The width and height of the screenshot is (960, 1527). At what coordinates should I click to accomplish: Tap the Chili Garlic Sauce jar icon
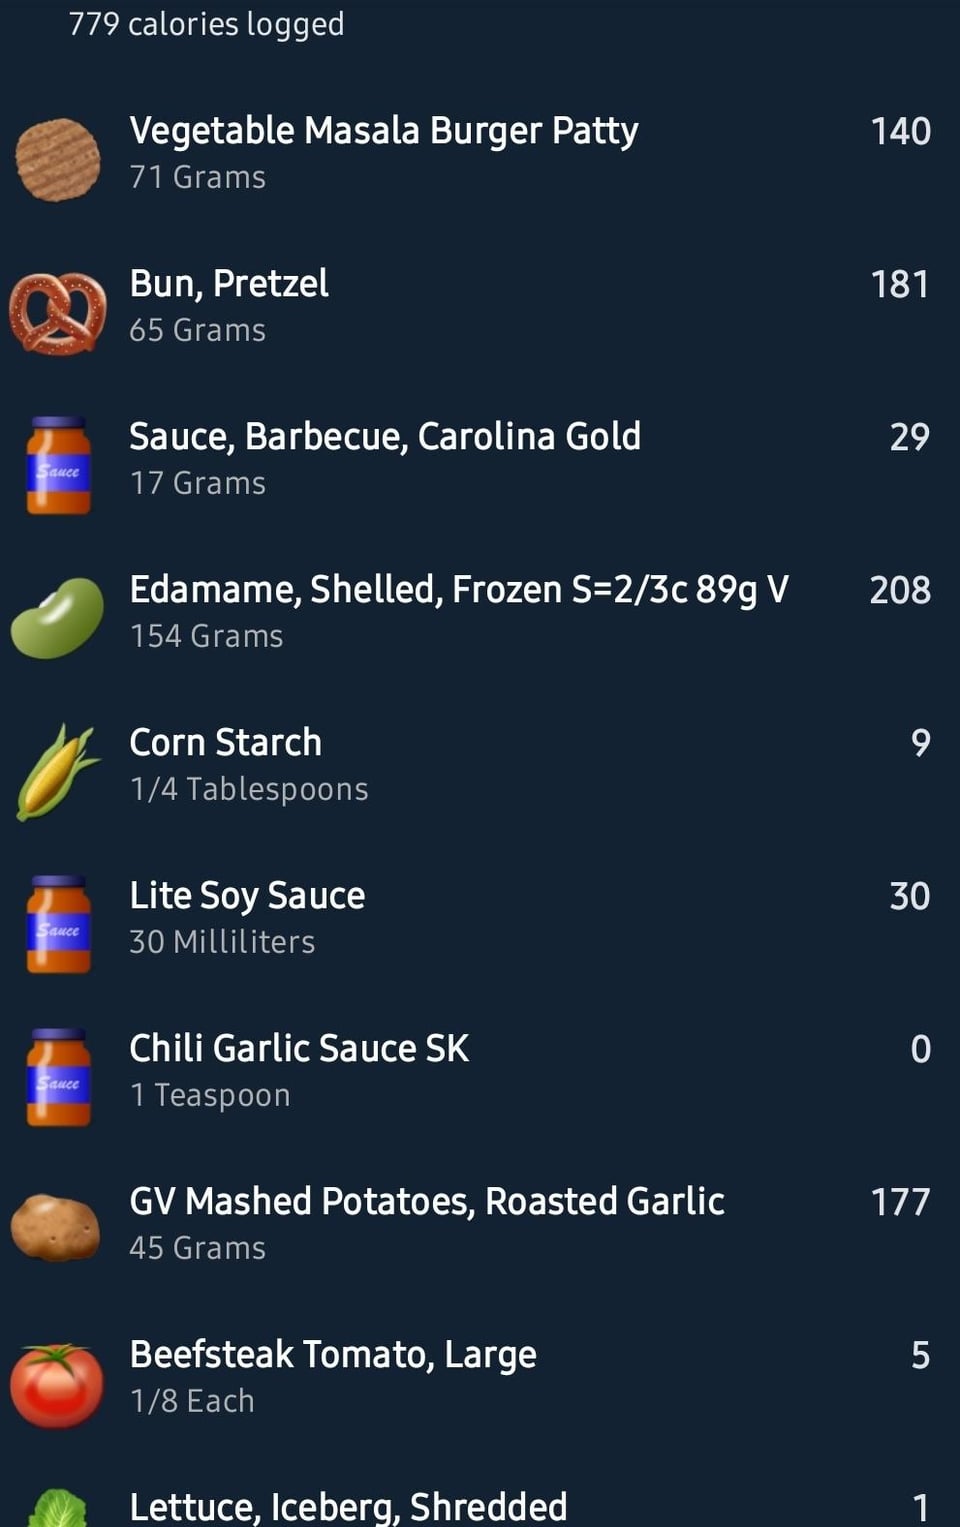[58, 1078]
